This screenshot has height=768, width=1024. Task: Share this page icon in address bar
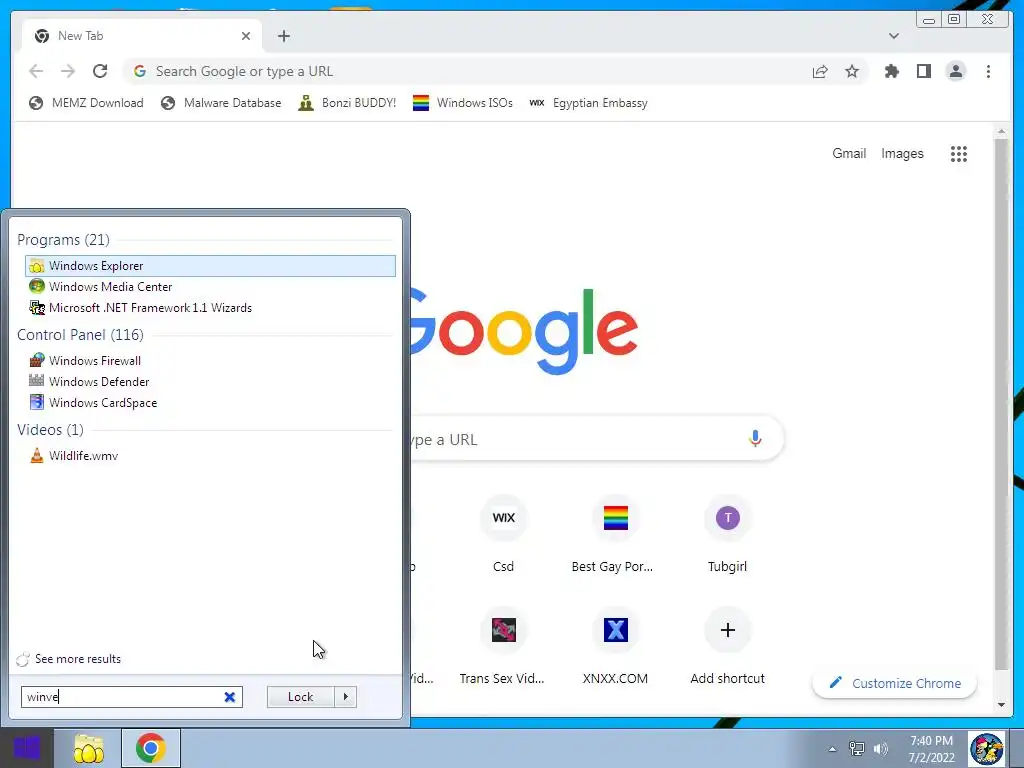[820, 71]
